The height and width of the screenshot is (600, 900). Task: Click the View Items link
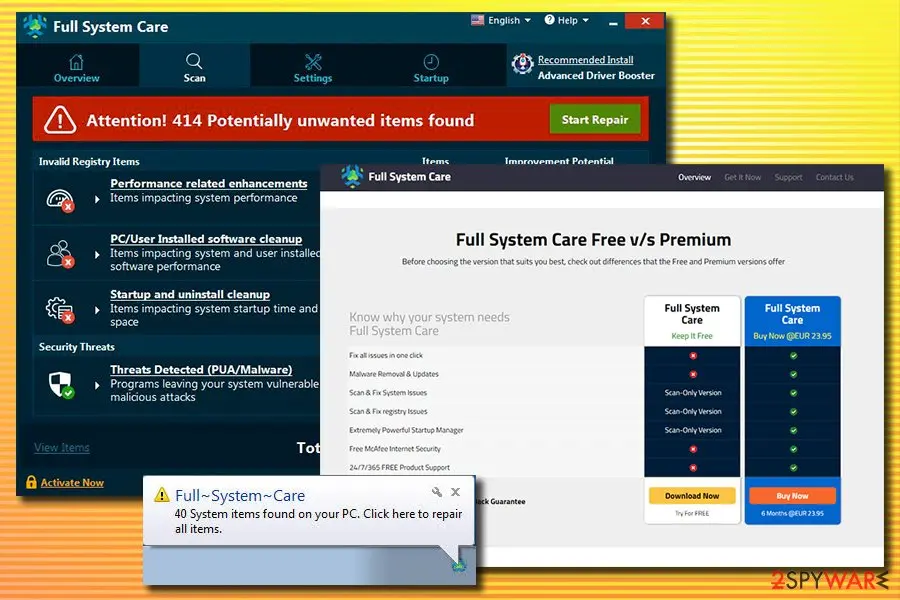pyautogui.click(x=61, y=447)
